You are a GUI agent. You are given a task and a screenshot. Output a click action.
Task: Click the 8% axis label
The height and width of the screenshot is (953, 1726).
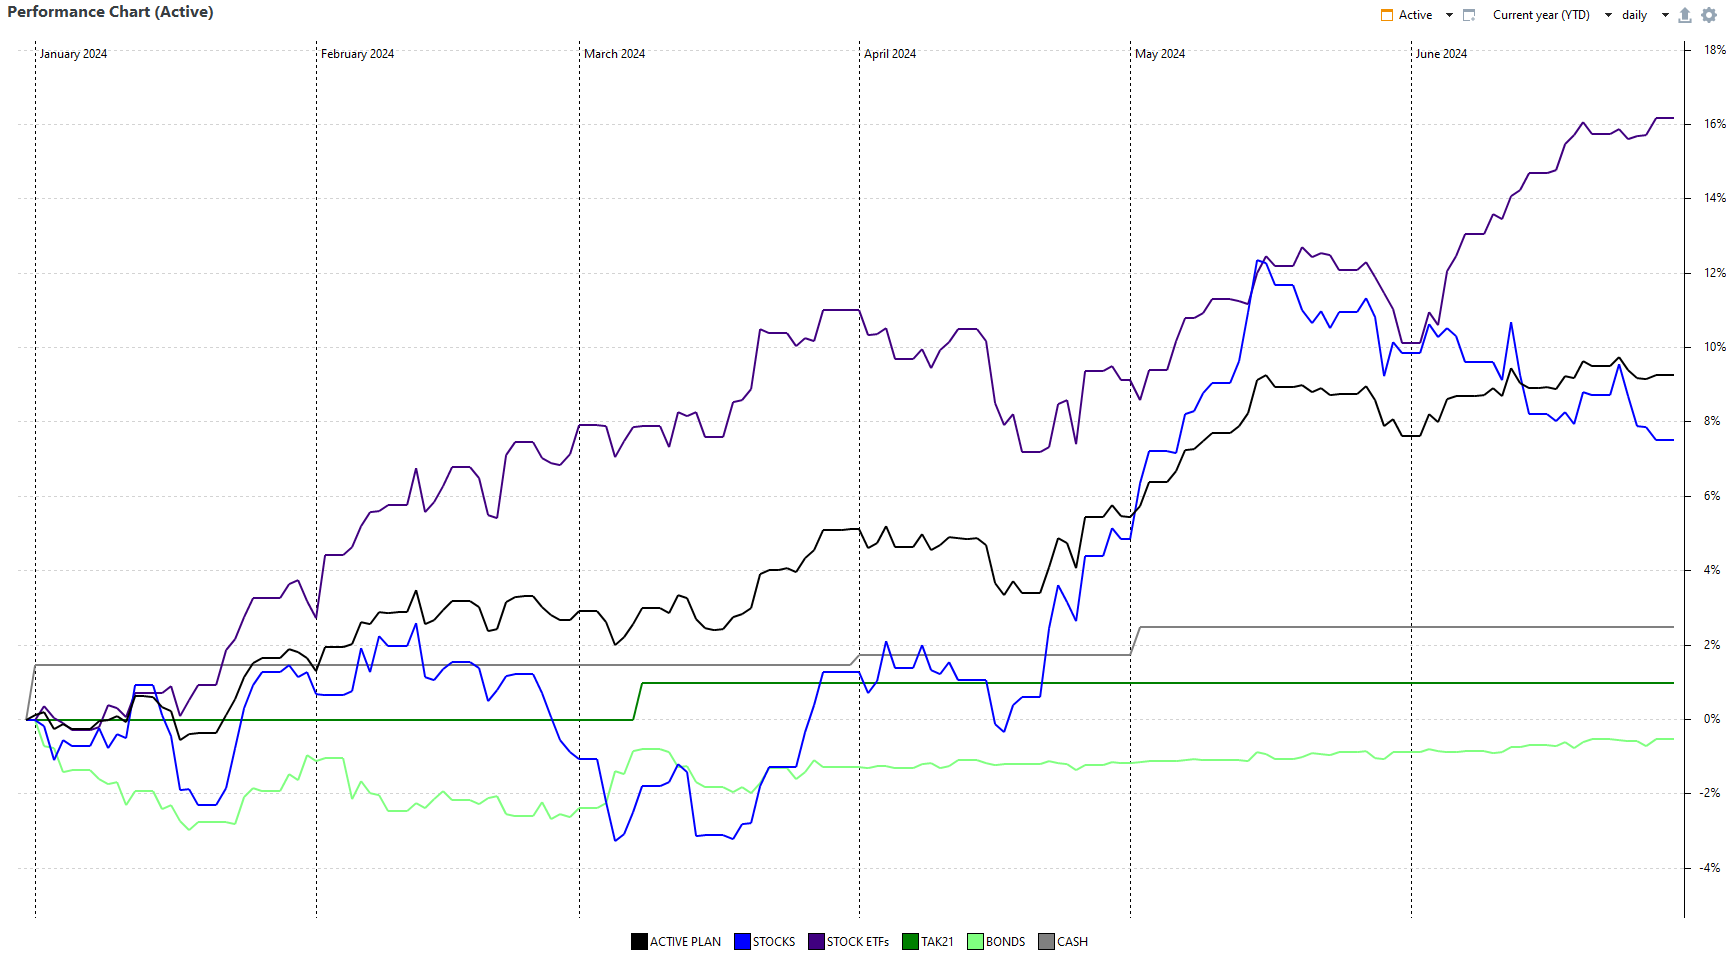point(1712,421)
